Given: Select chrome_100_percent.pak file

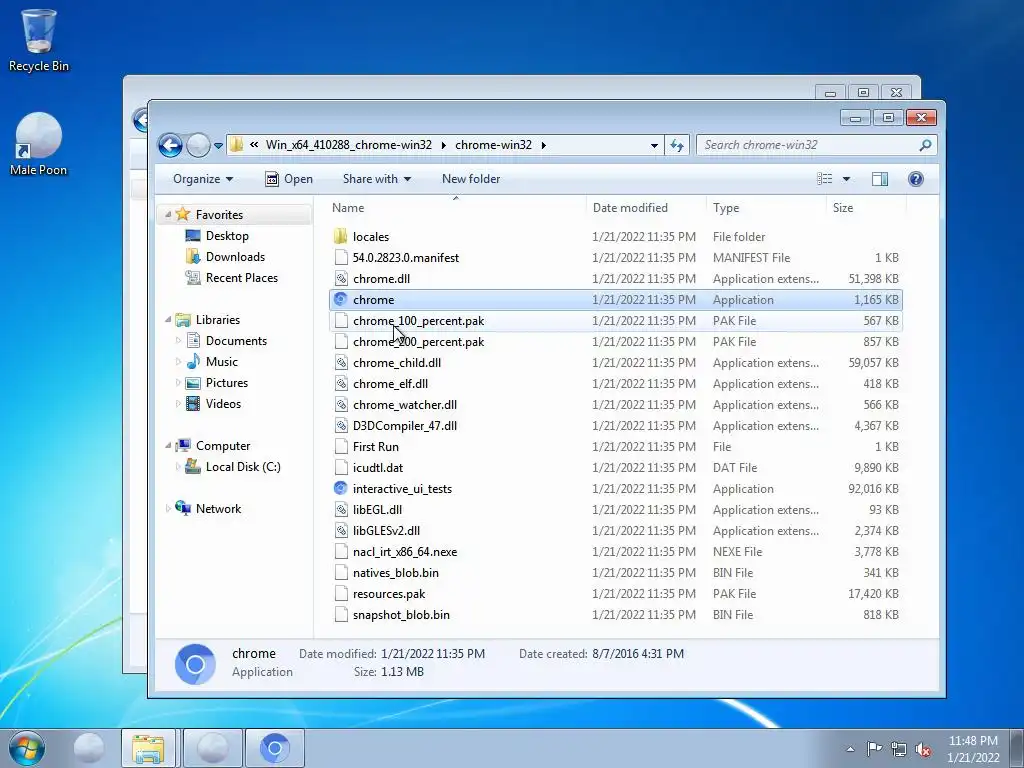Looking at the screenshot, I should pyautogui.click(x=419, y=321).
